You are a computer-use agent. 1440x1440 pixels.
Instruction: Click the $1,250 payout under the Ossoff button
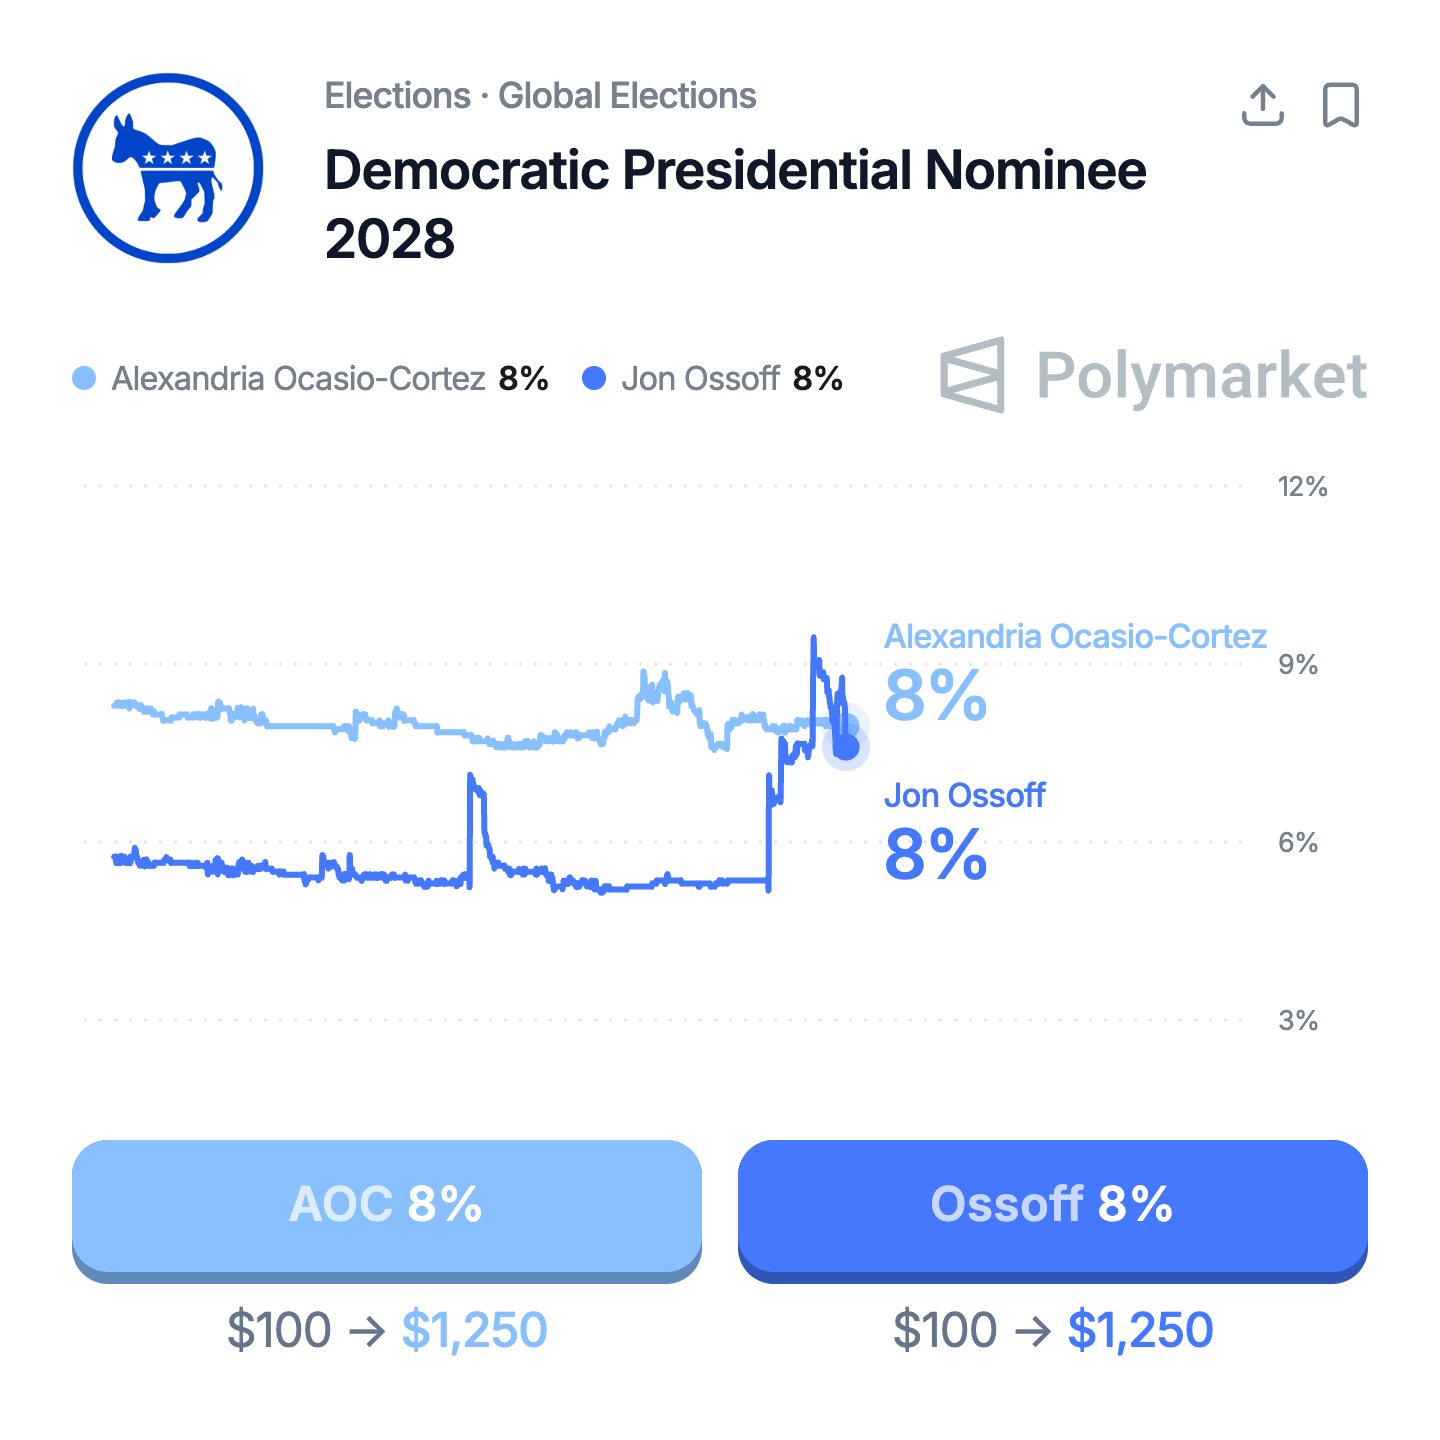[x=1140, y=1330]
